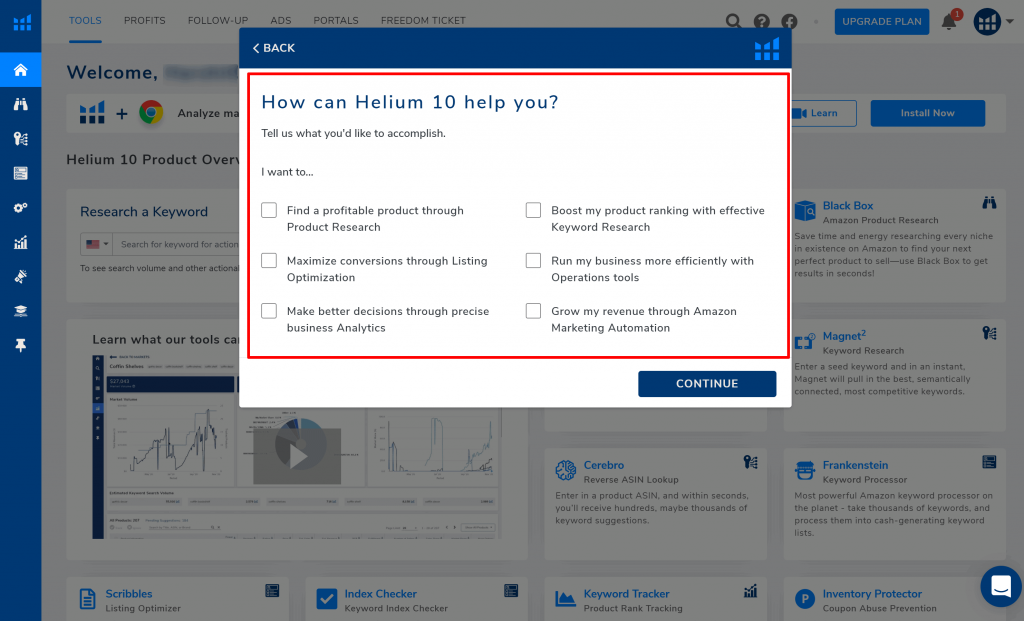Click the Inventory Protector P icon
The width and height of the screenshot is (1024, 621).
click(x=805, y=599)
